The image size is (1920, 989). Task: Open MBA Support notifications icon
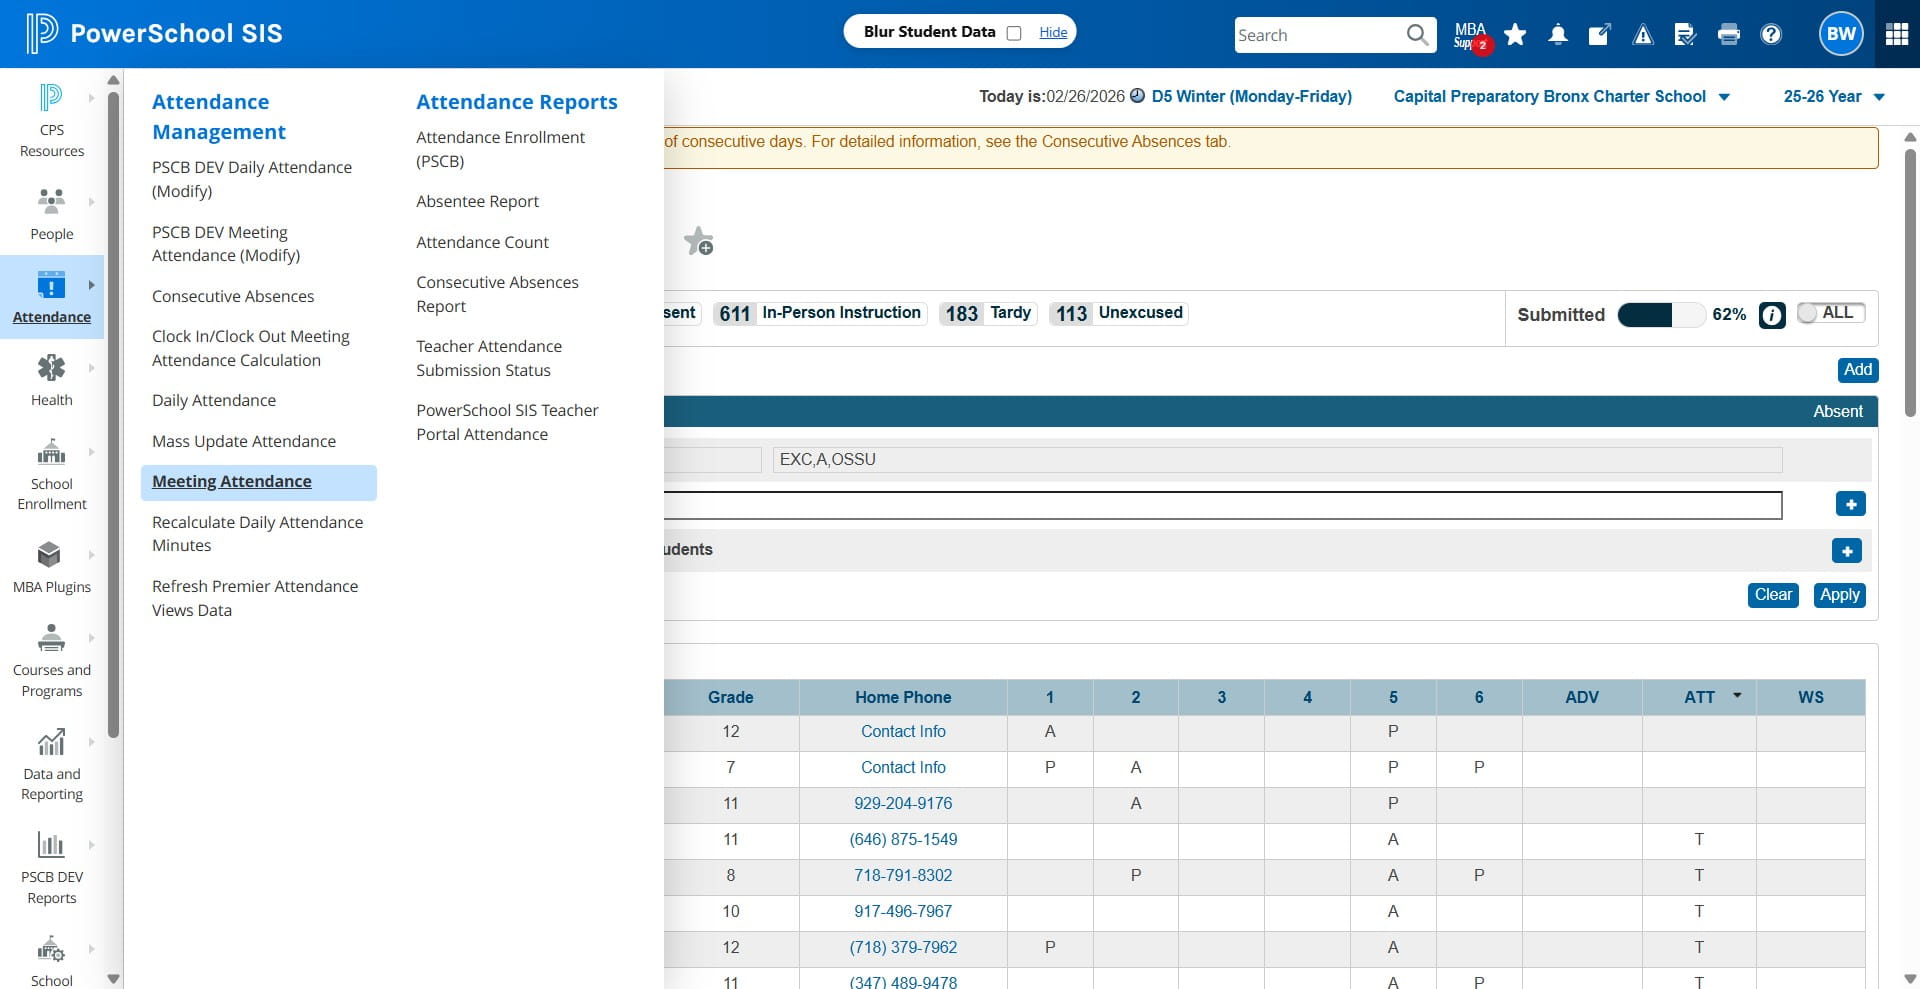point(1471,35)
